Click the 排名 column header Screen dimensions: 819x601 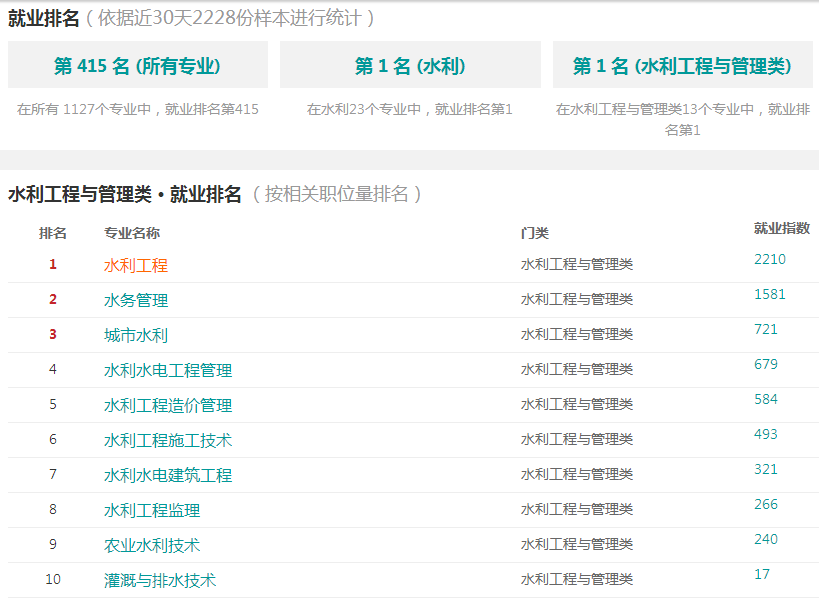click(53, 233)
